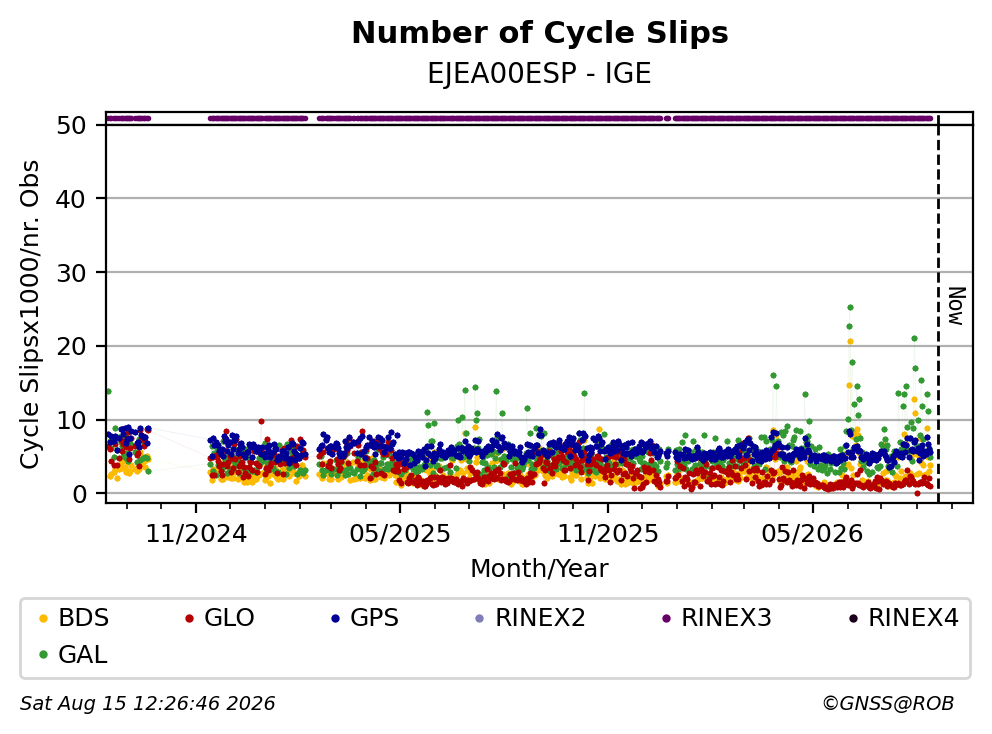Screen dimensions: 992x734
Task: Click the y-axis tick label 50
Action: pyautogui.click(x=71, y=125)
